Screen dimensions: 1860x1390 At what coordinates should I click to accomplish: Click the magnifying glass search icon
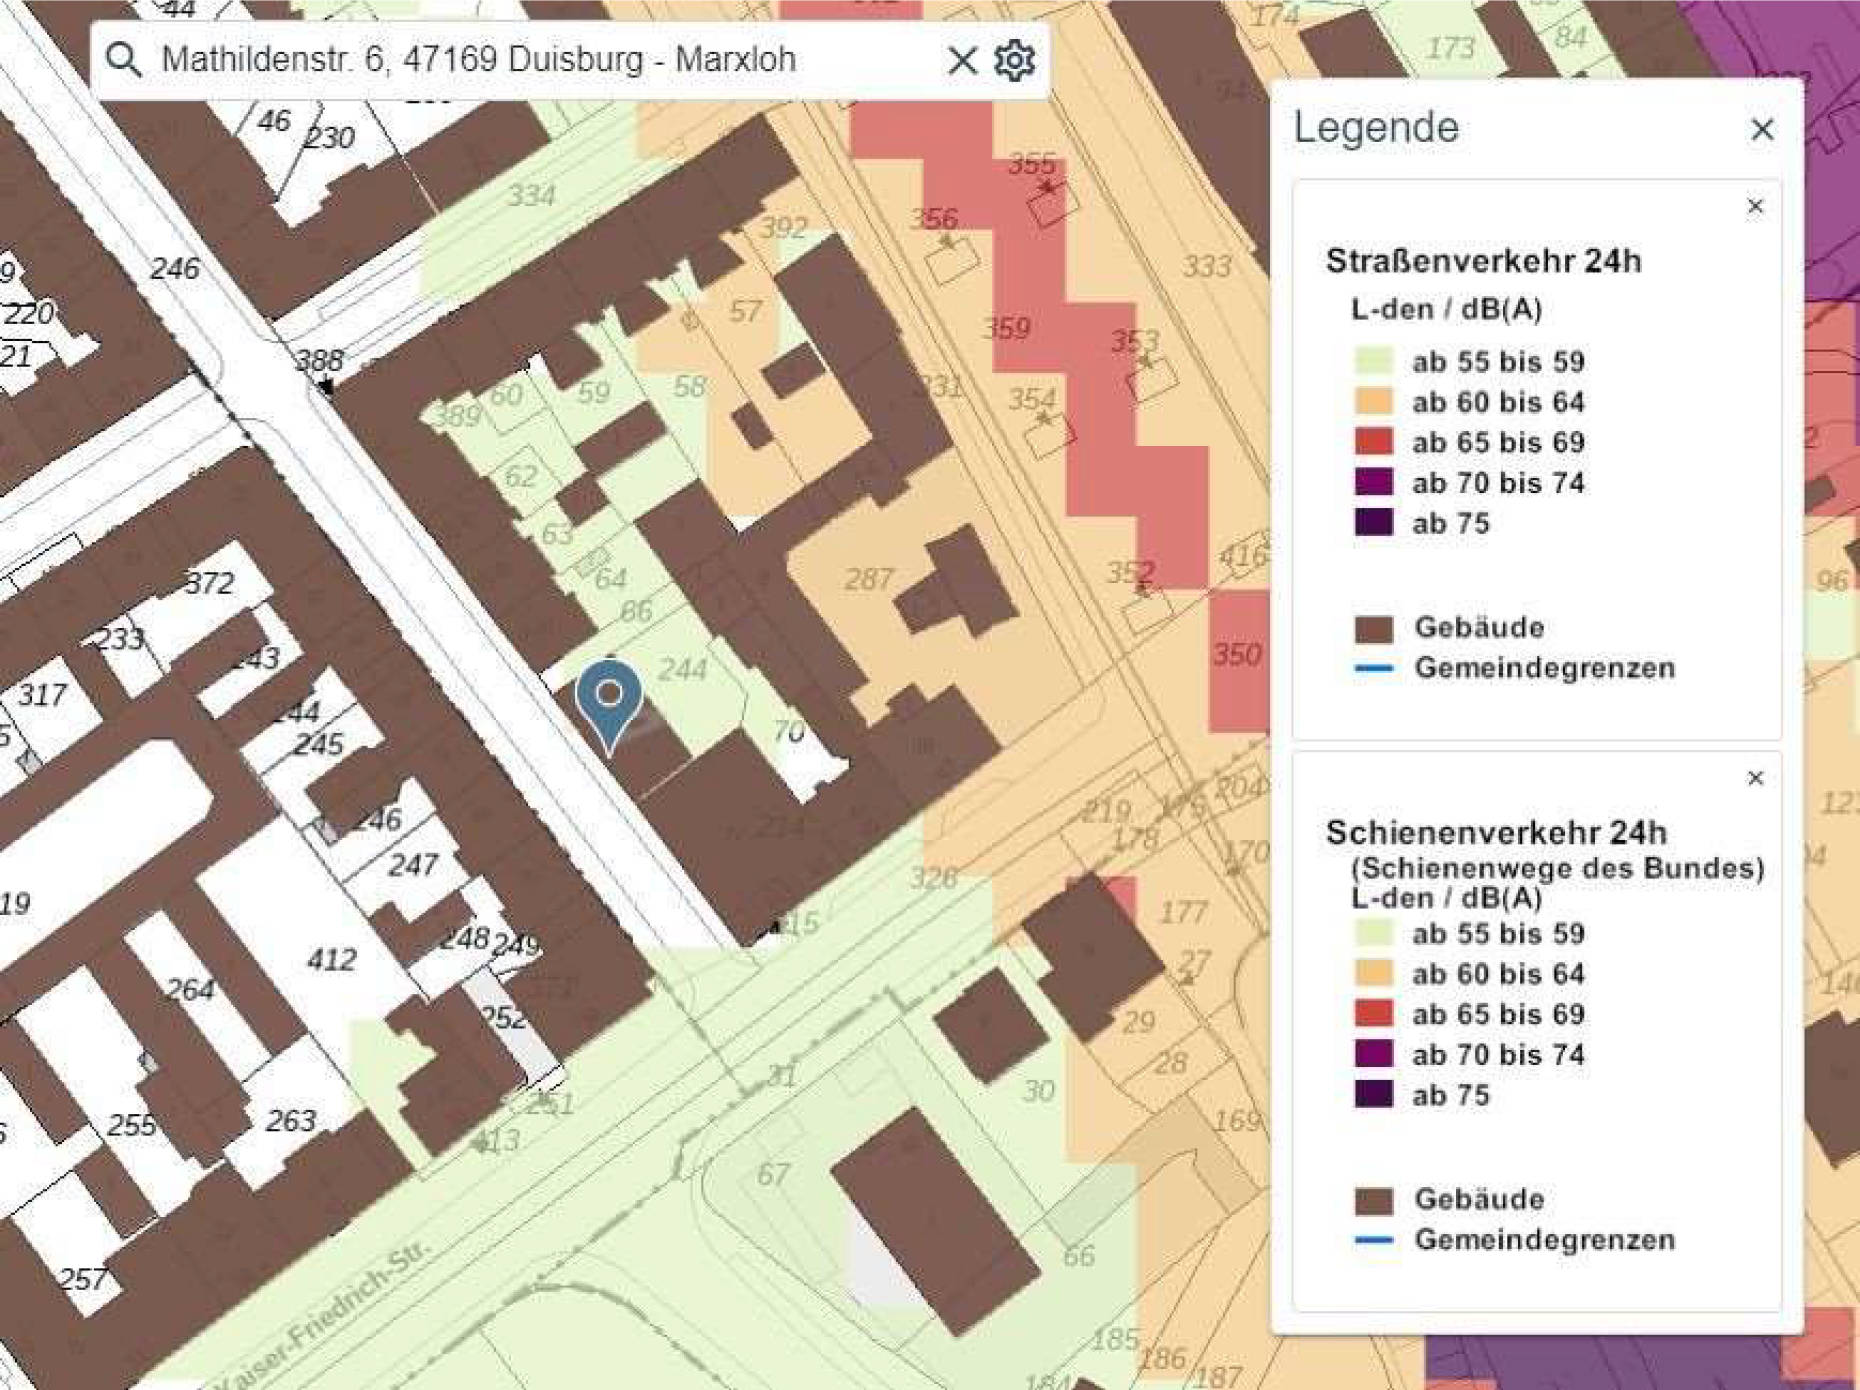(x=124, y=60)
